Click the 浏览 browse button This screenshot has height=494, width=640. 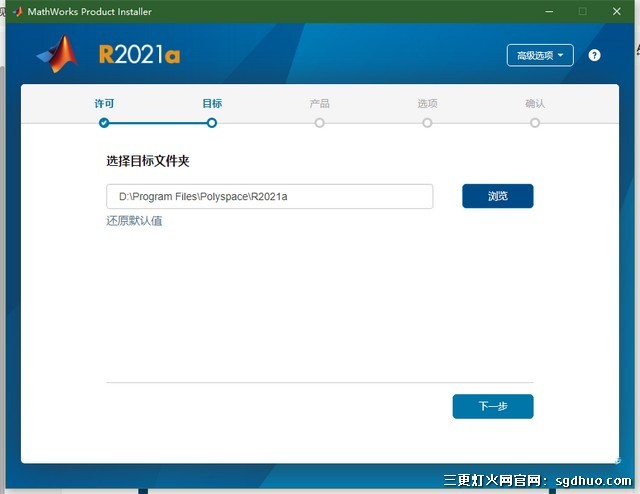(x=498, y=196)
